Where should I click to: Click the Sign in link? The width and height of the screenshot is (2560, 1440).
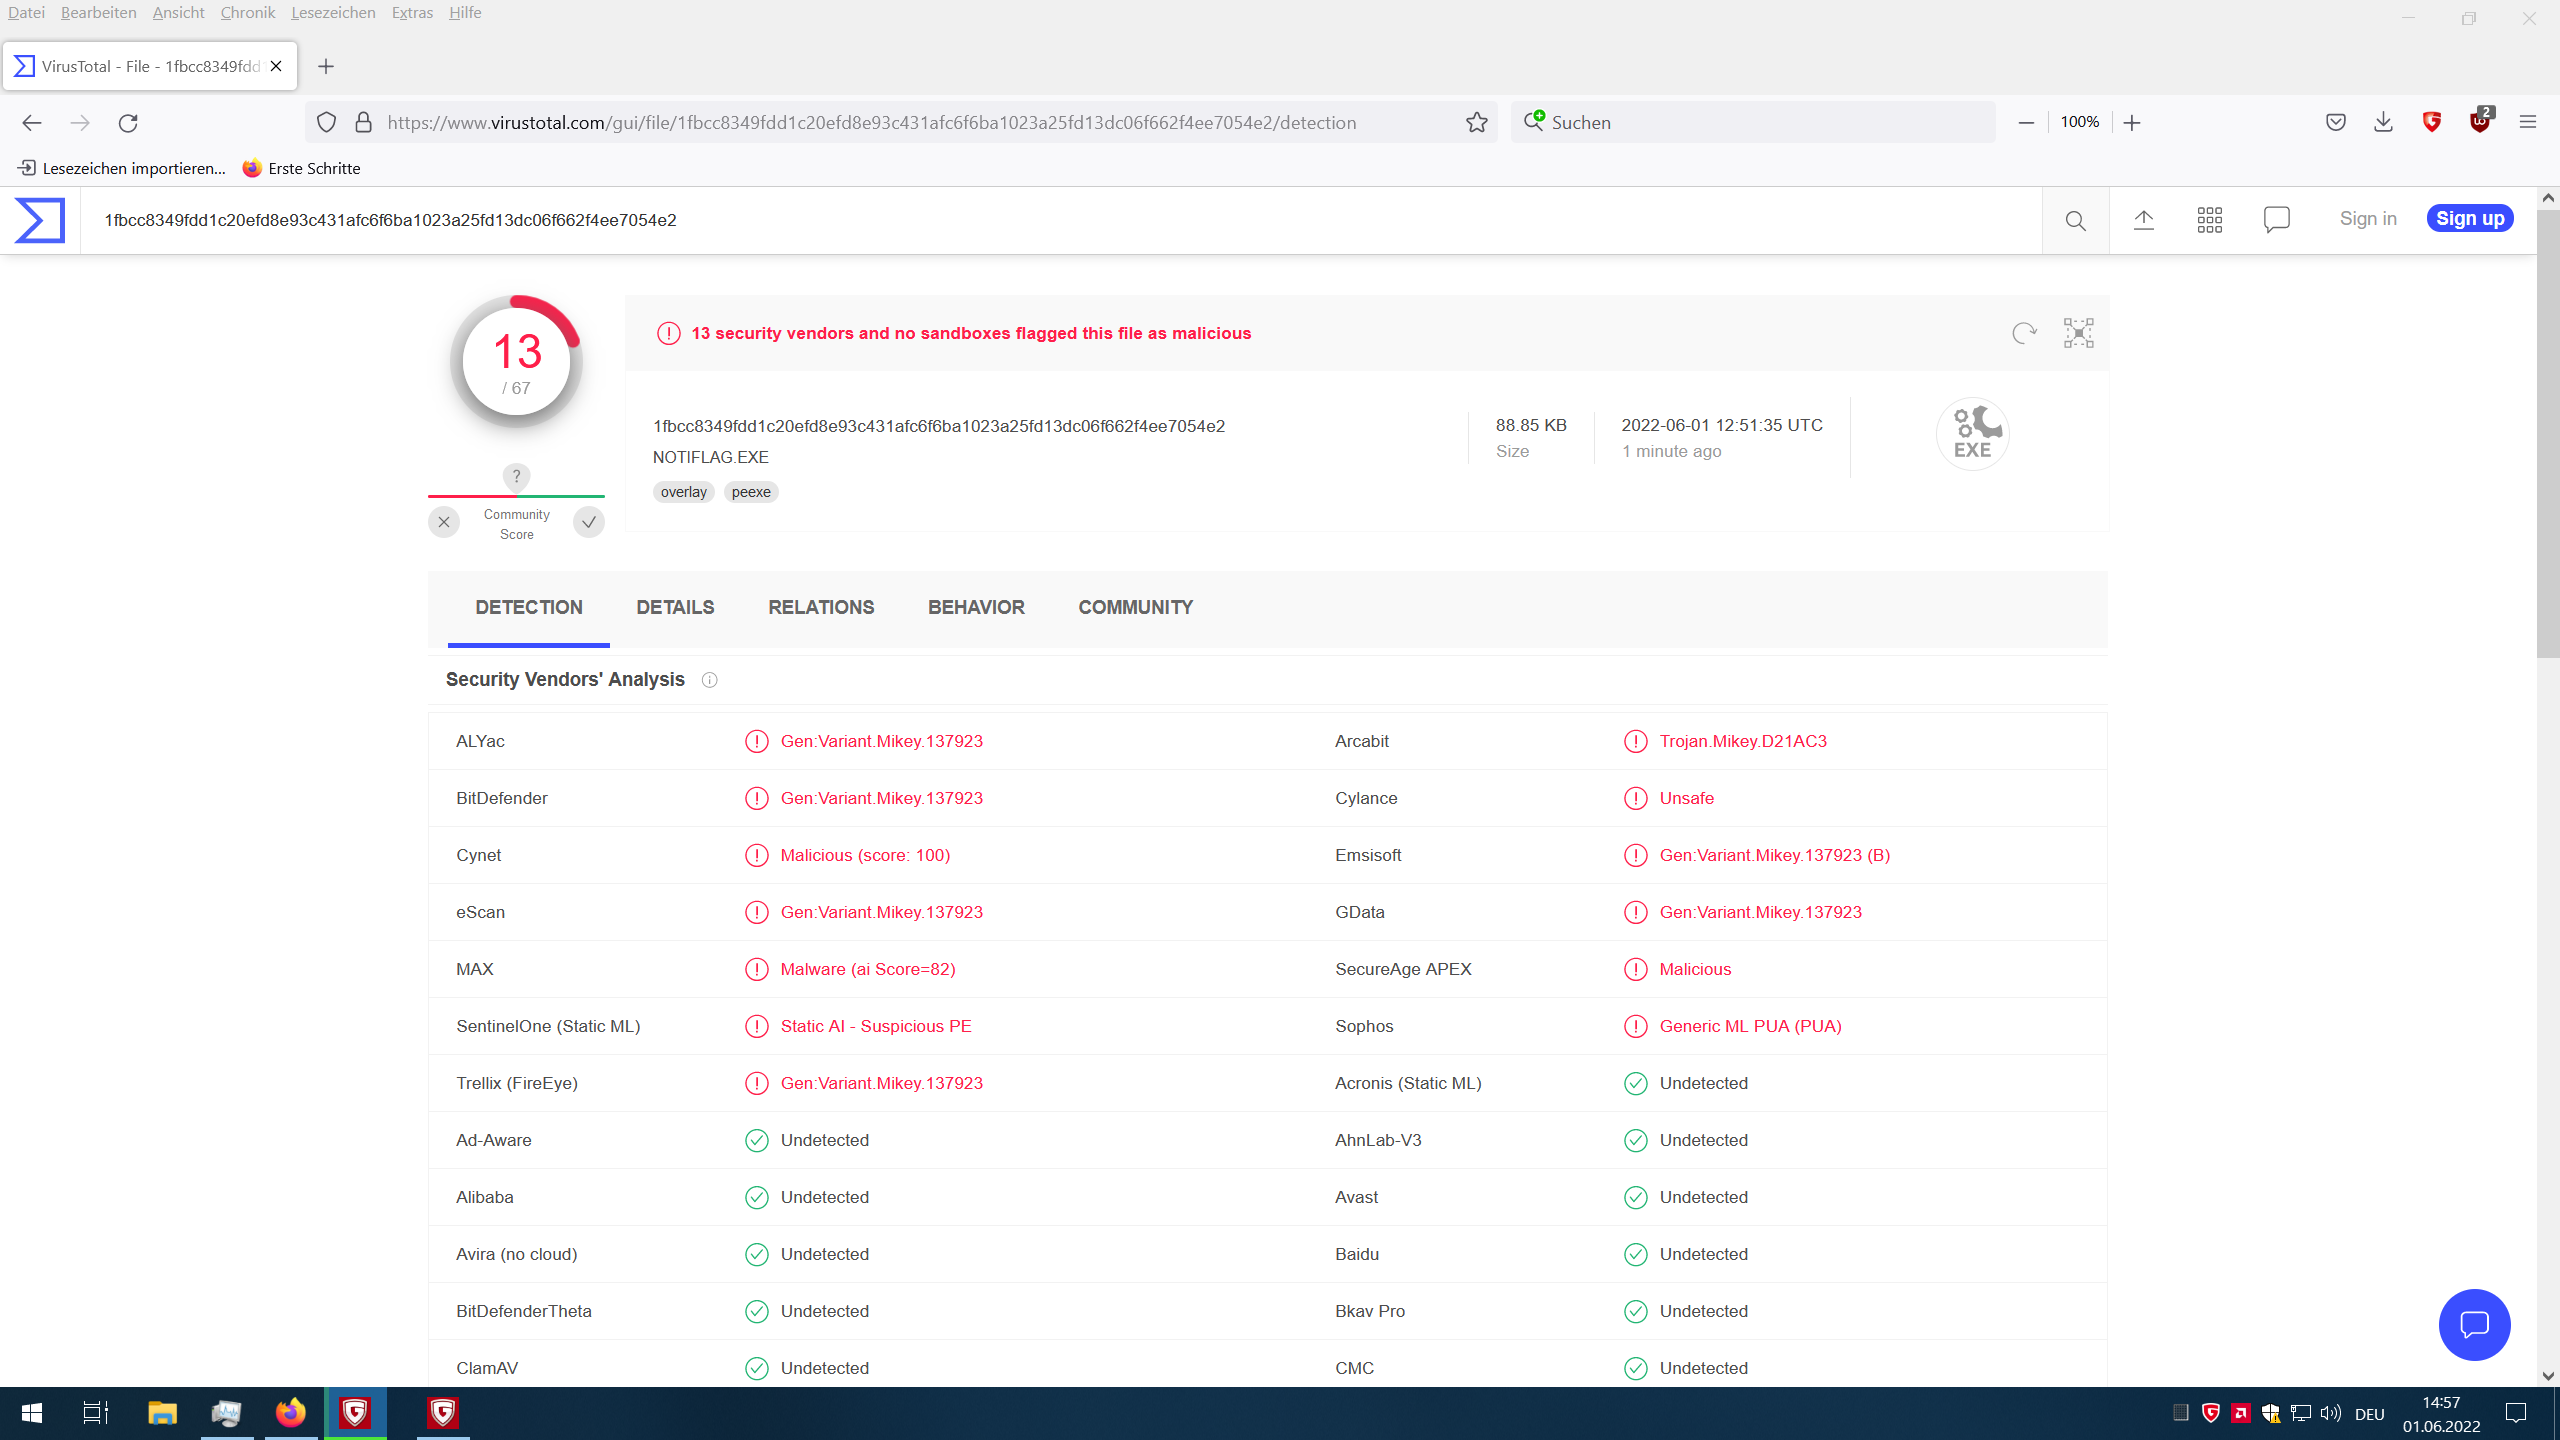2368,218
